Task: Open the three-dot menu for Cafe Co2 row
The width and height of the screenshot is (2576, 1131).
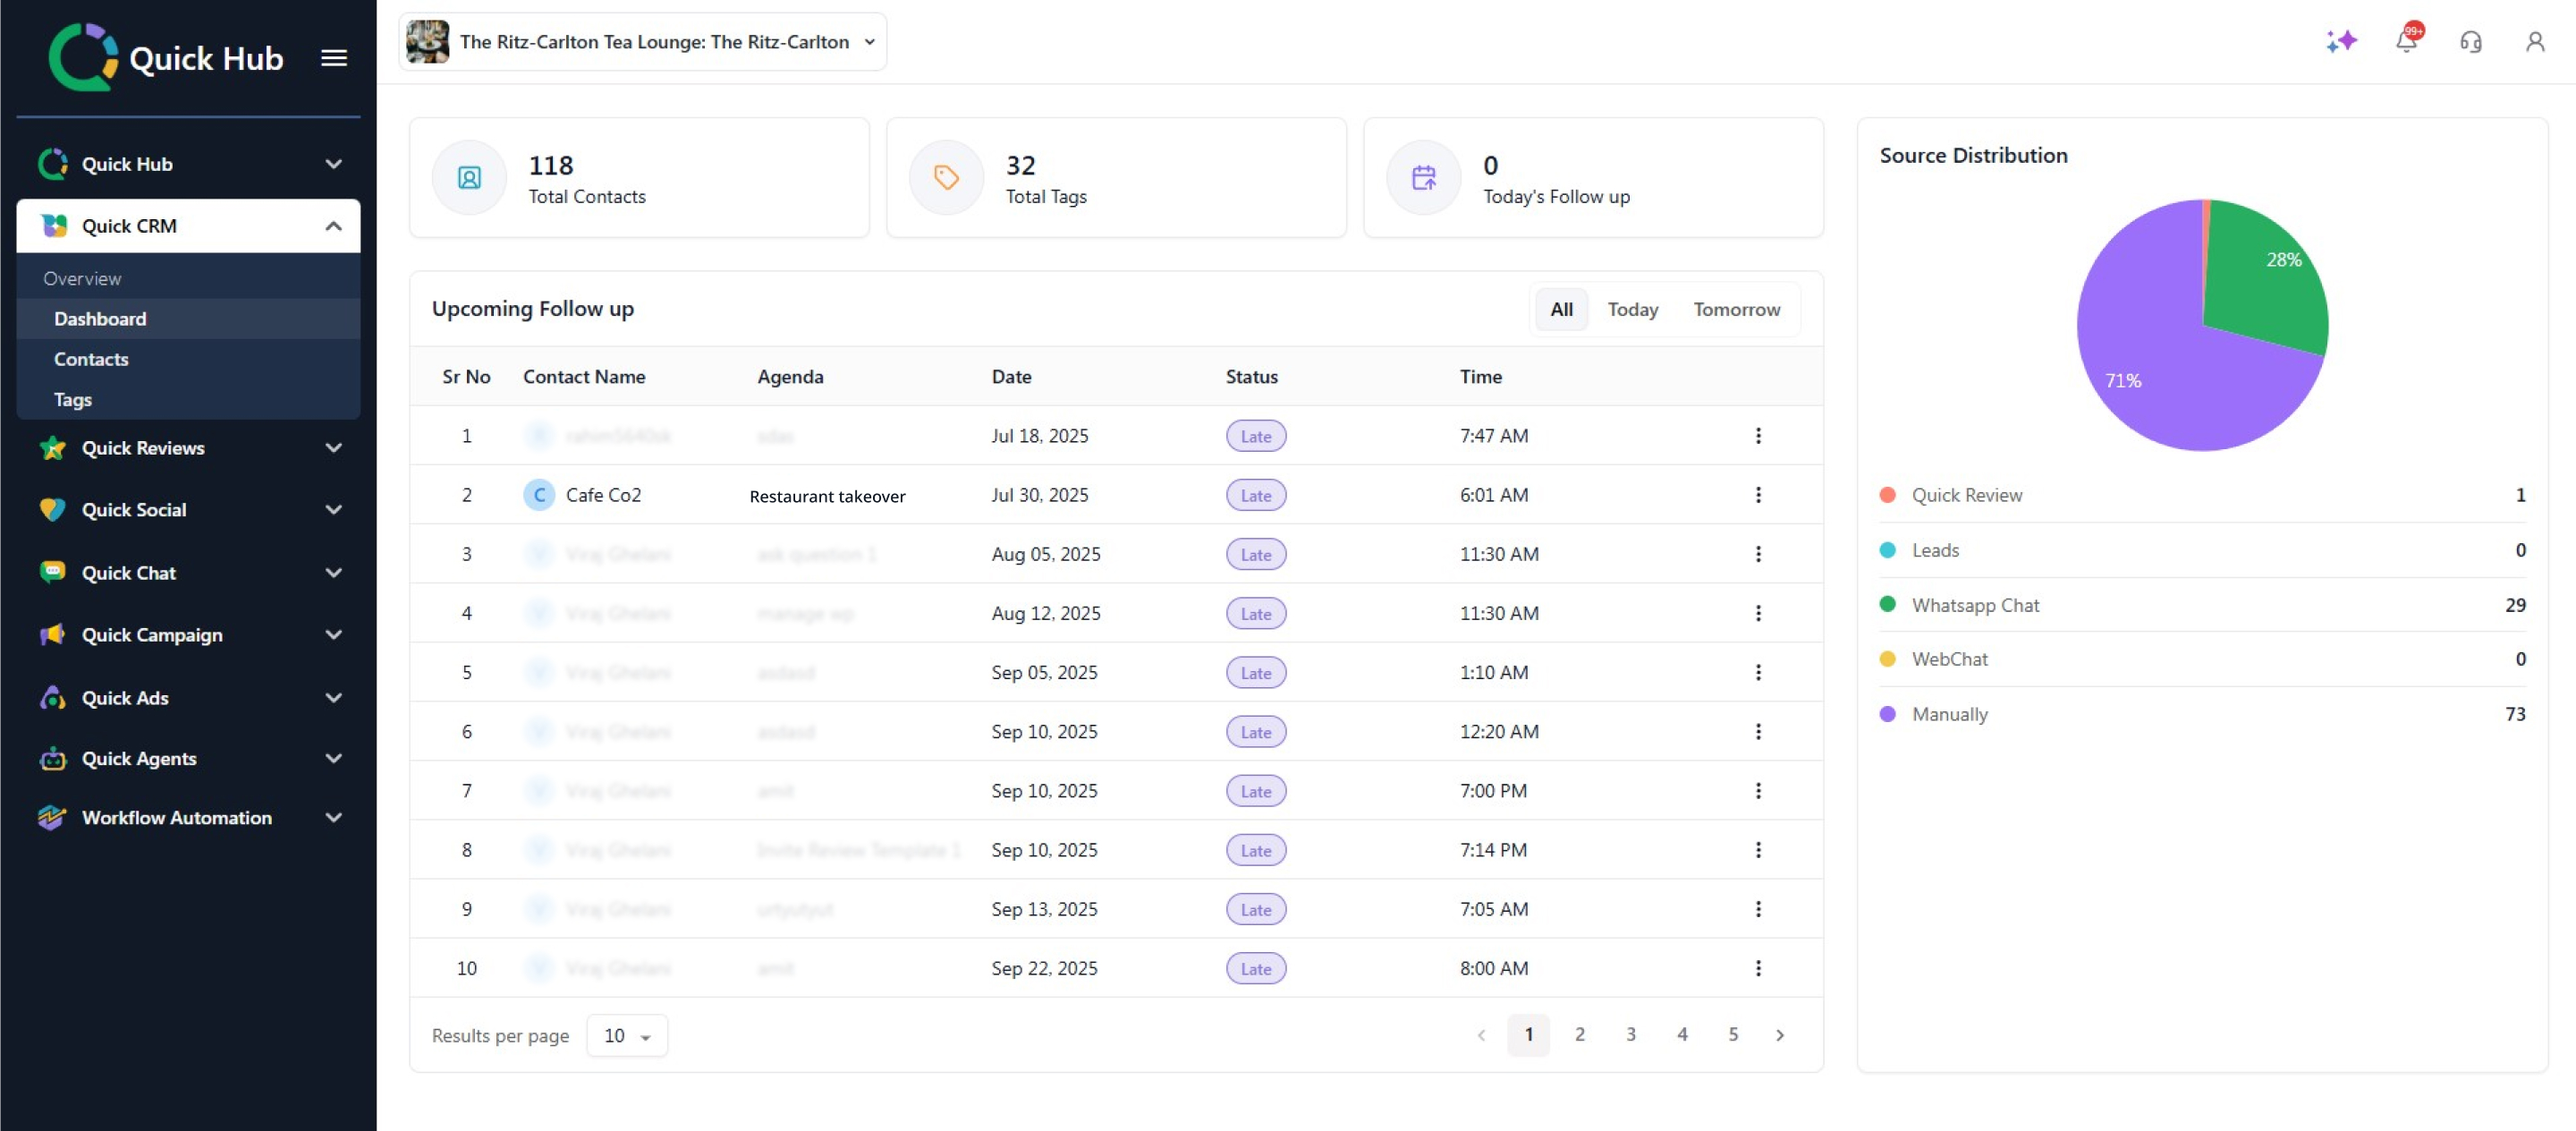Action: pos(1758,495)
